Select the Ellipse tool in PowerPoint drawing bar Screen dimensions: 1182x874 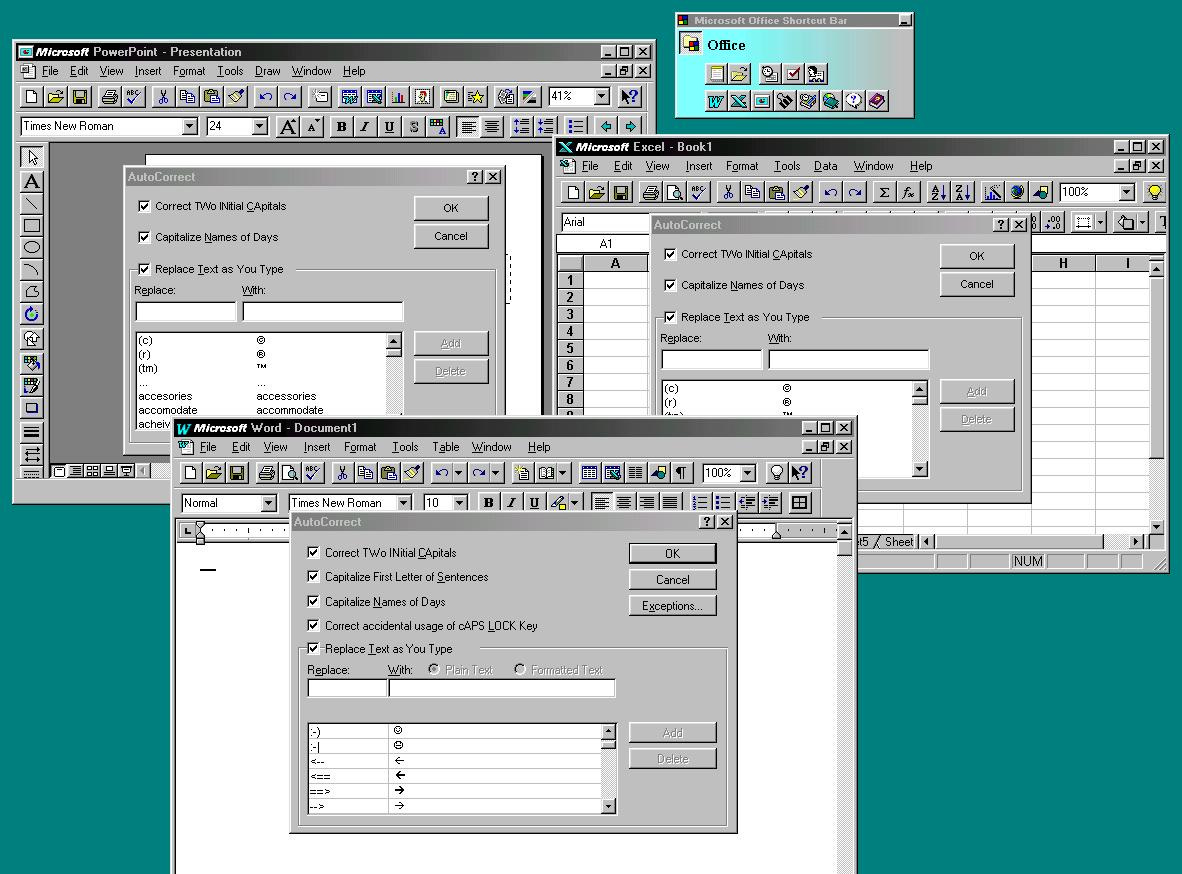pos(32,247)
